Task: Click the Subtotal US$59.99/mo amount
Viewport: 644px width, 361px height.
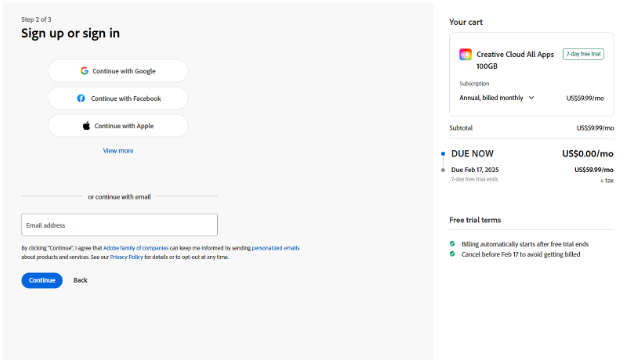Action: point(595,128)
